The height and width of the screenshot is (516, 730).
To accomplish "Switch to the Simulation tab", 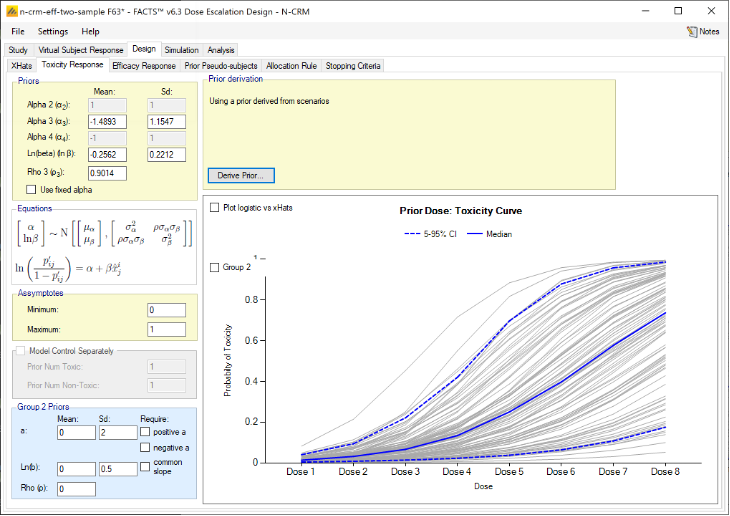I will [181, 49].
